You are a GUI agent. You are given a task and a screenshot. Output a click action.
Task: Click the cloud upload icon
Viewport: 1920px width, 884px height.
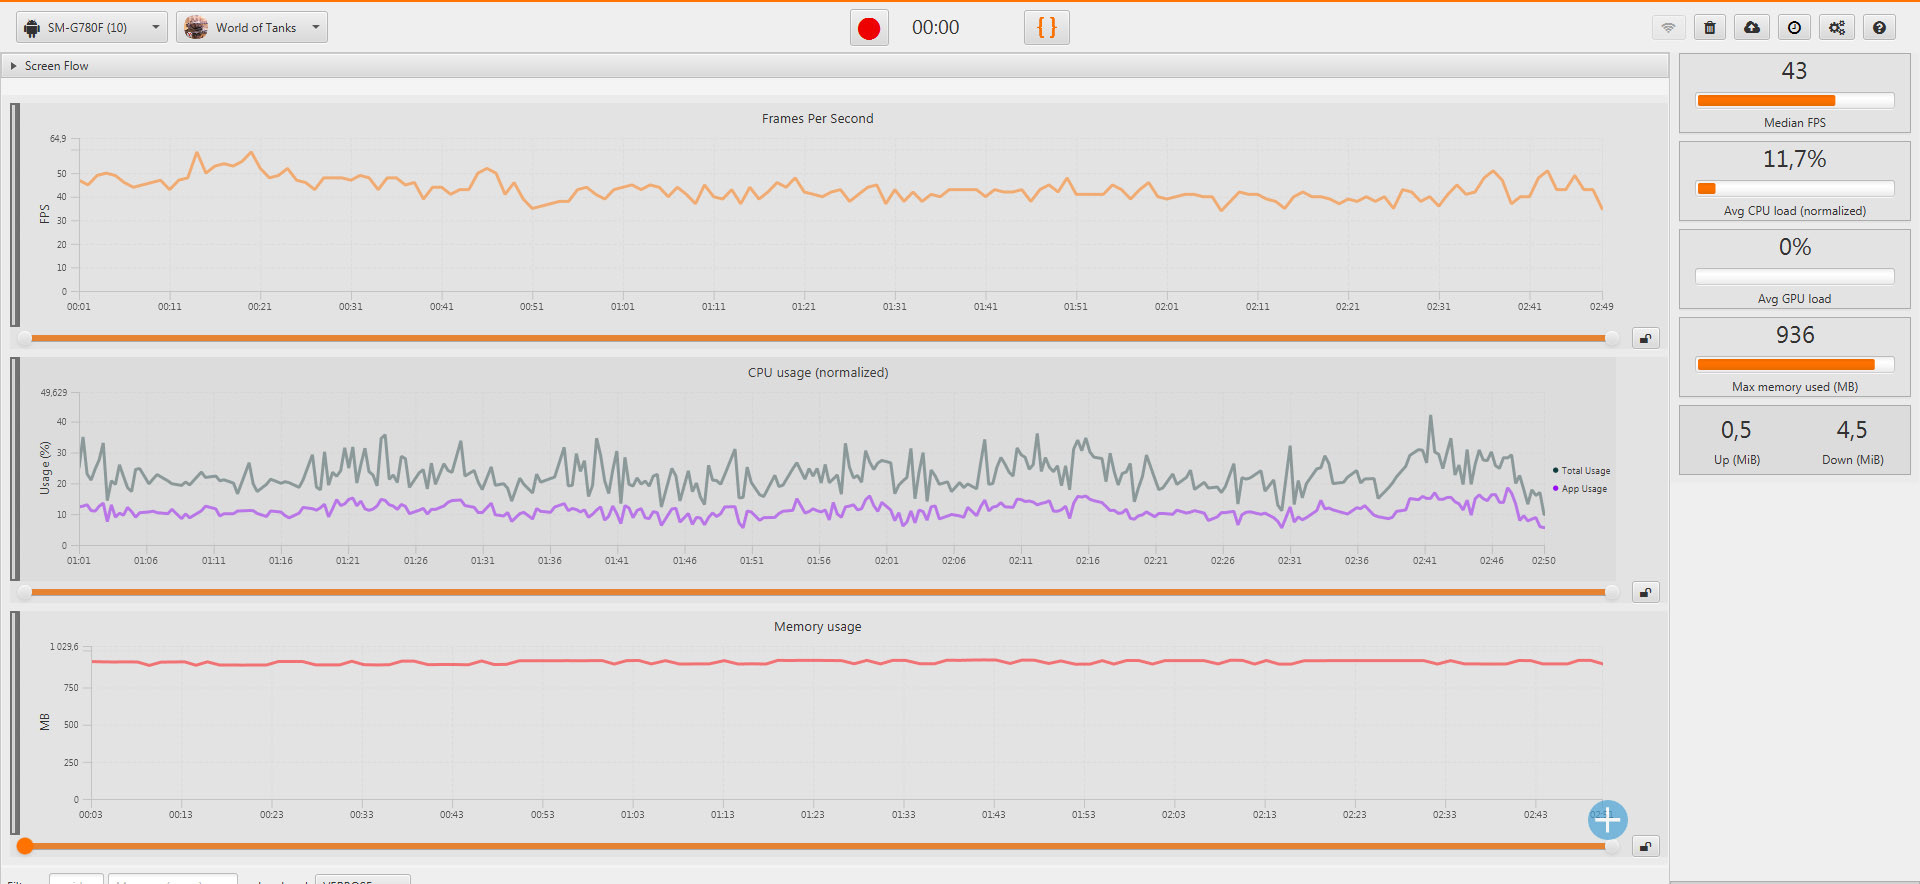(x=1752, y=28)
